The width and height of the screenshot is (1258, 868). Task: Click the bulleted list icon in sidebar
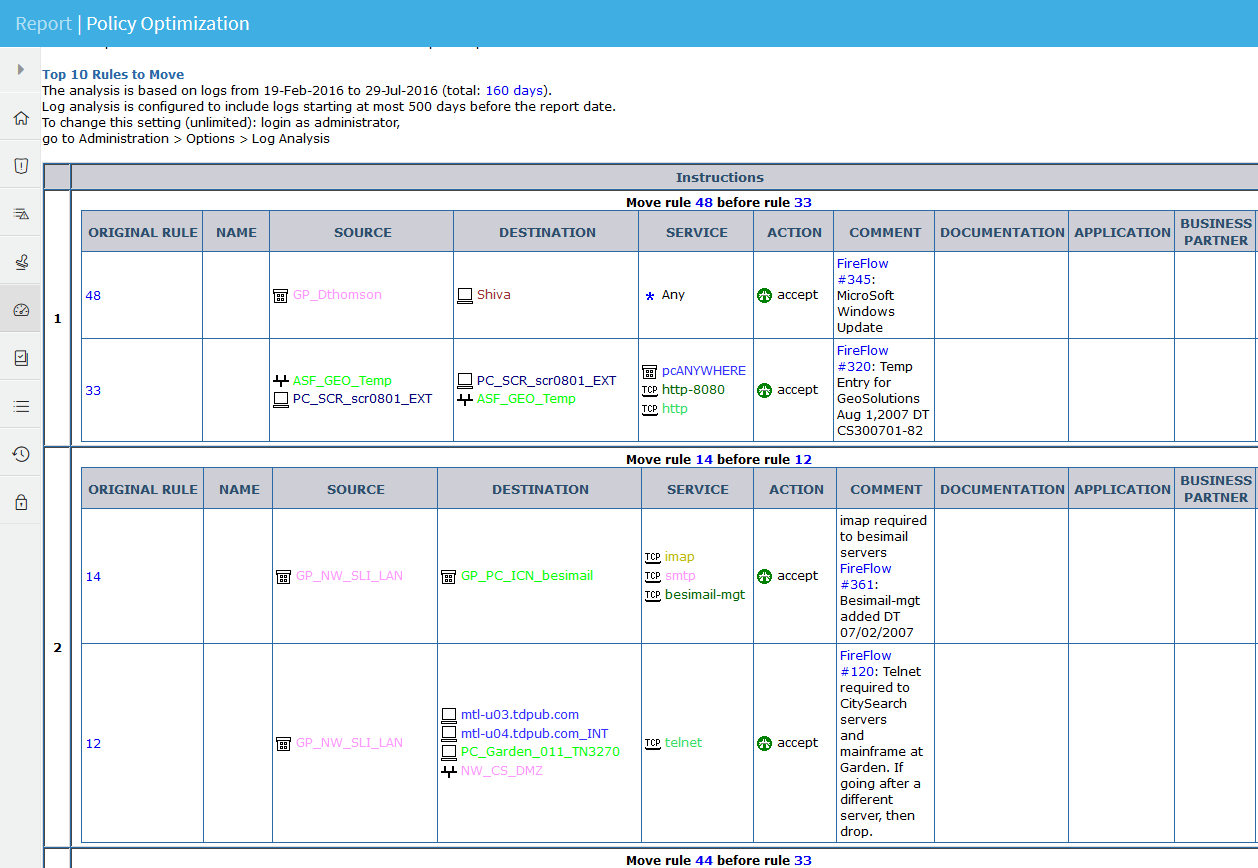point(21,406)
